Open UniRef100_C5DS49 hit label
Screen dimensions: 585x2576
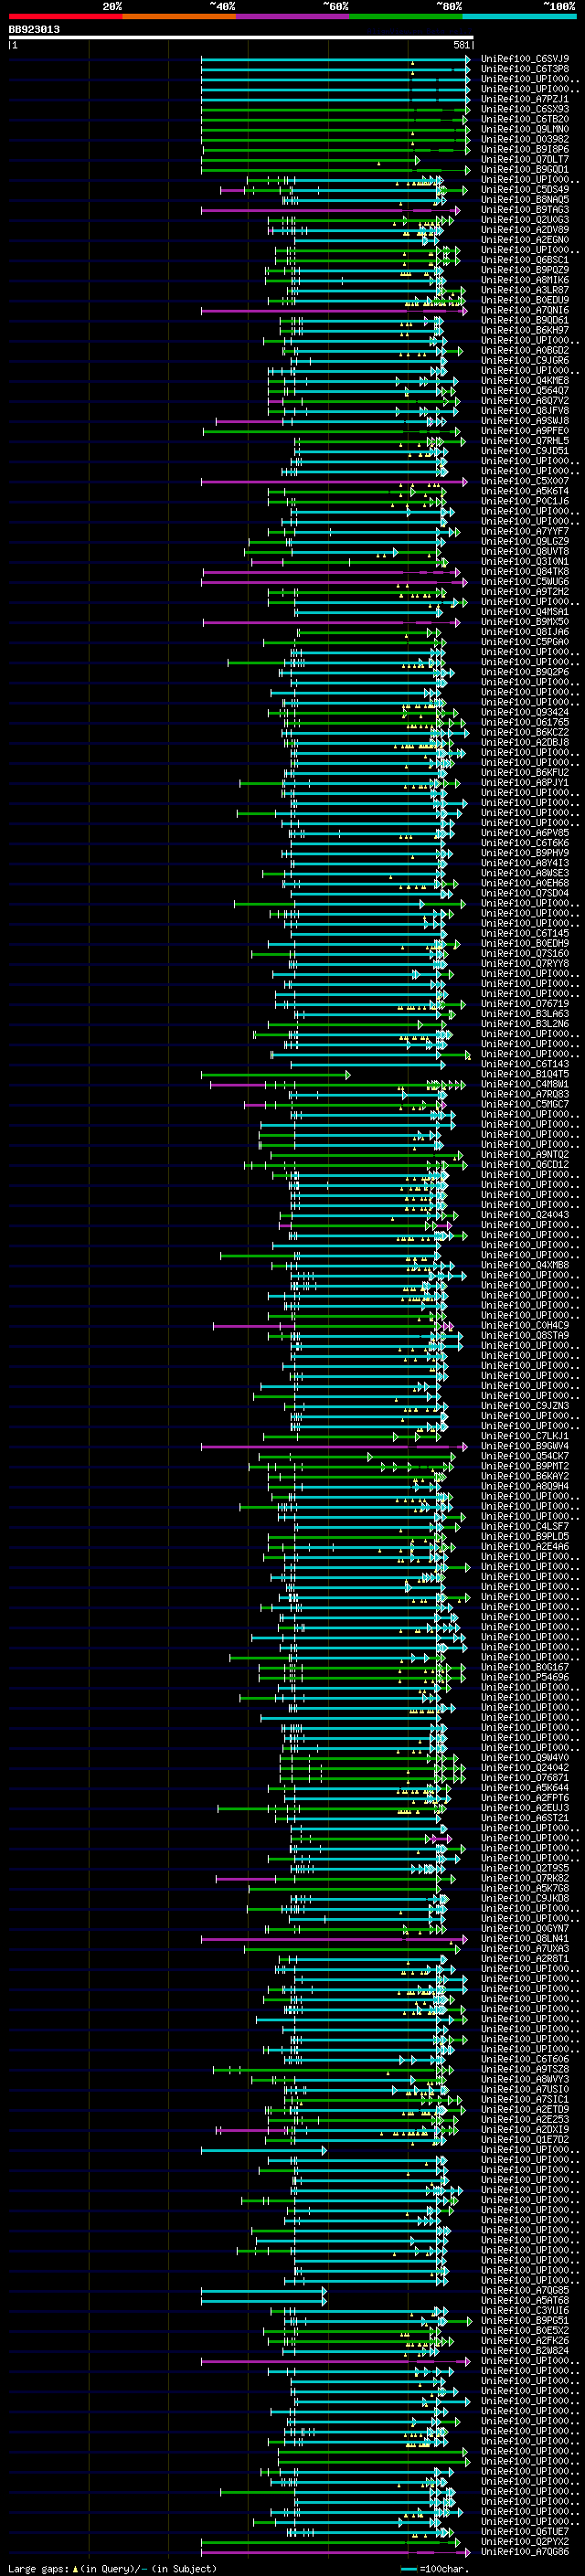525,189
